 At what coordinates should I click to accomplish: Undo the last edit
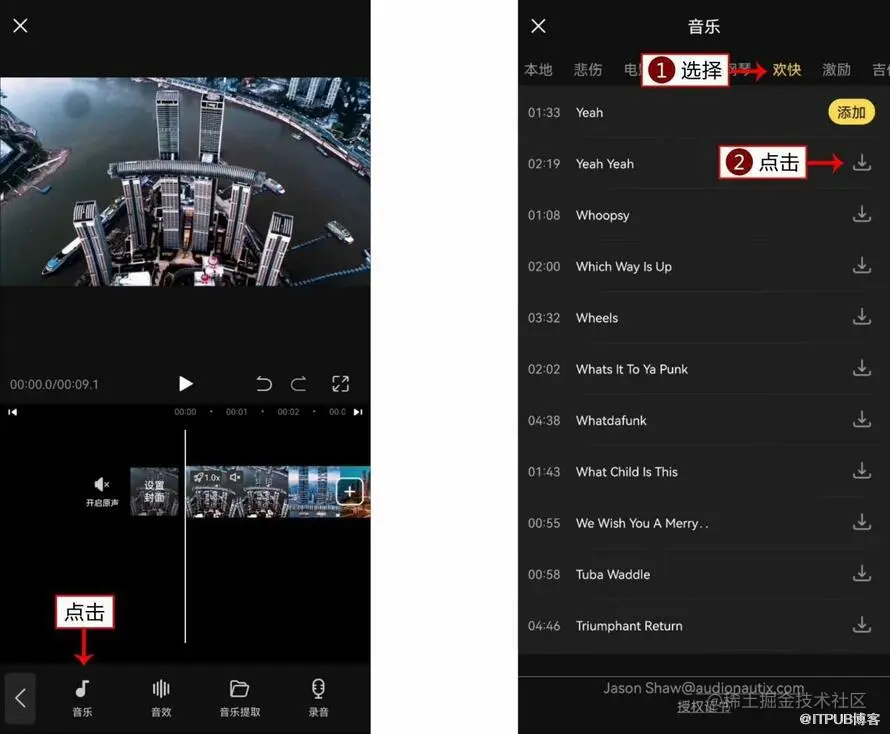(264, 384)
